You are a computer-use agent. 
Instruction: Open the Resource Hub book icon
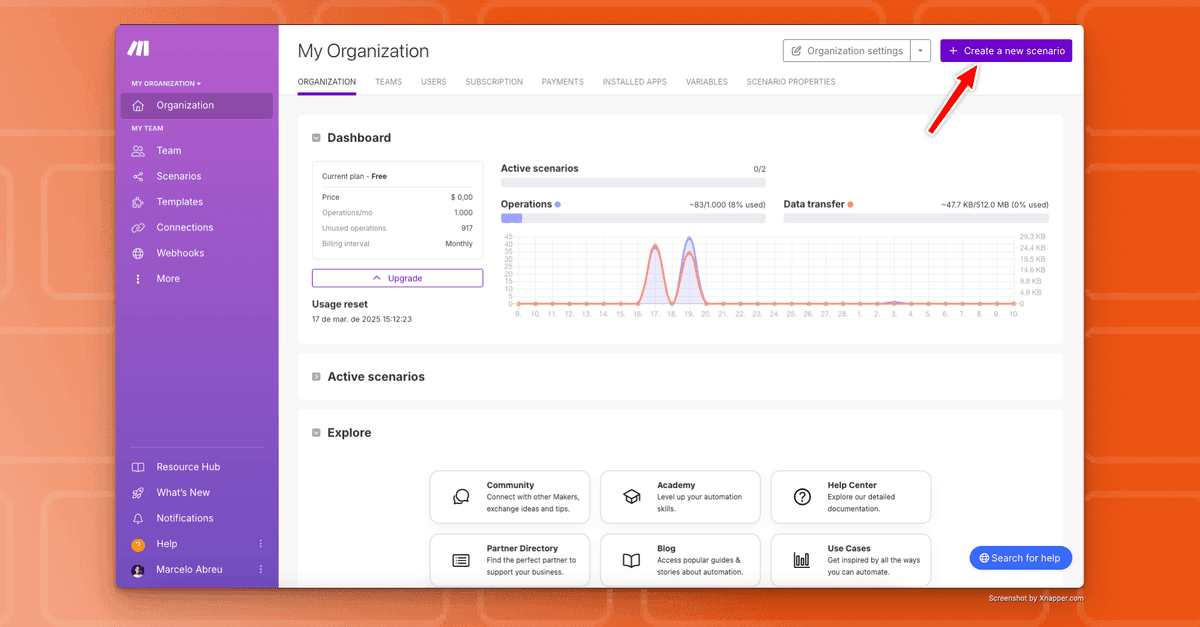pyautogui.click(x=138, y=467)
